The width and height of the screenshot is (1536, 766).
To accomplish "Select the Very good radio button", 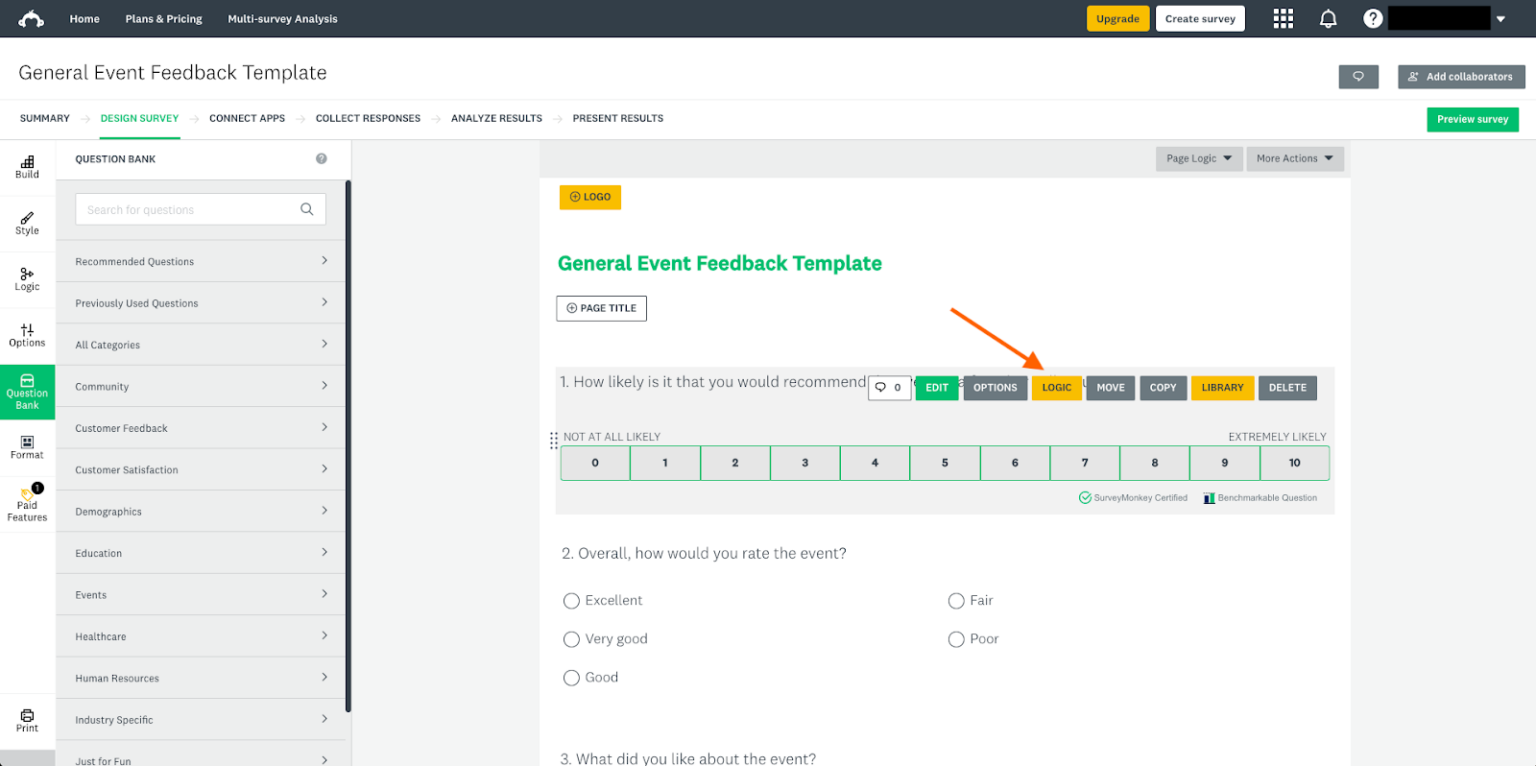I will [571, 639].
